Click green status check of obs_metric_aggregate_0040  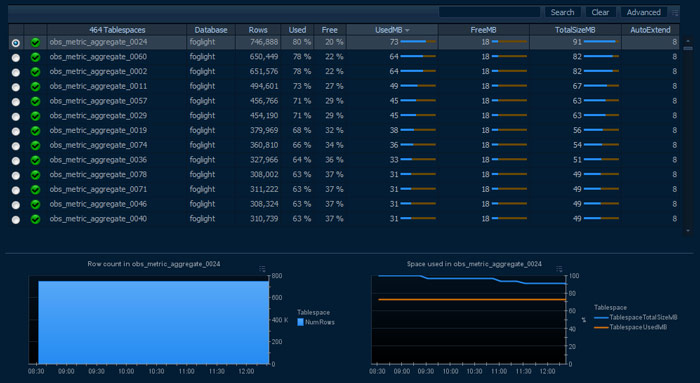tap(35, 219)
